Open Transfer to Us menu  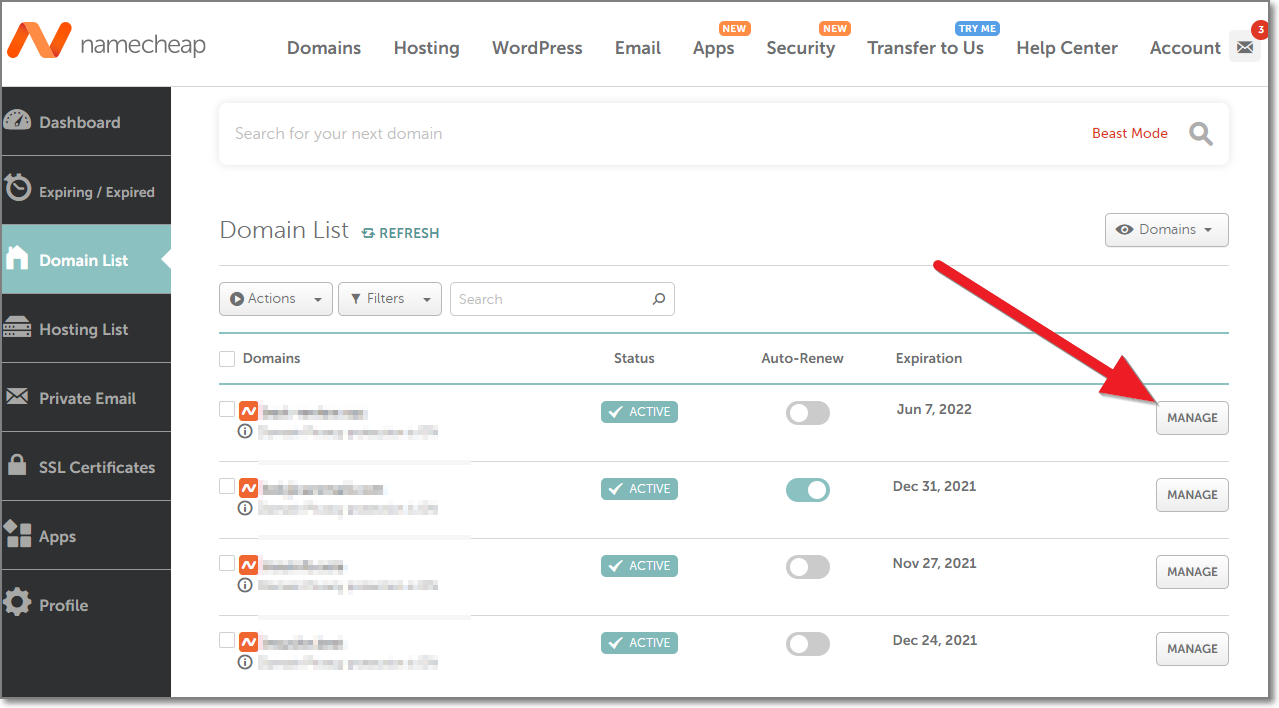click(926, 48)
